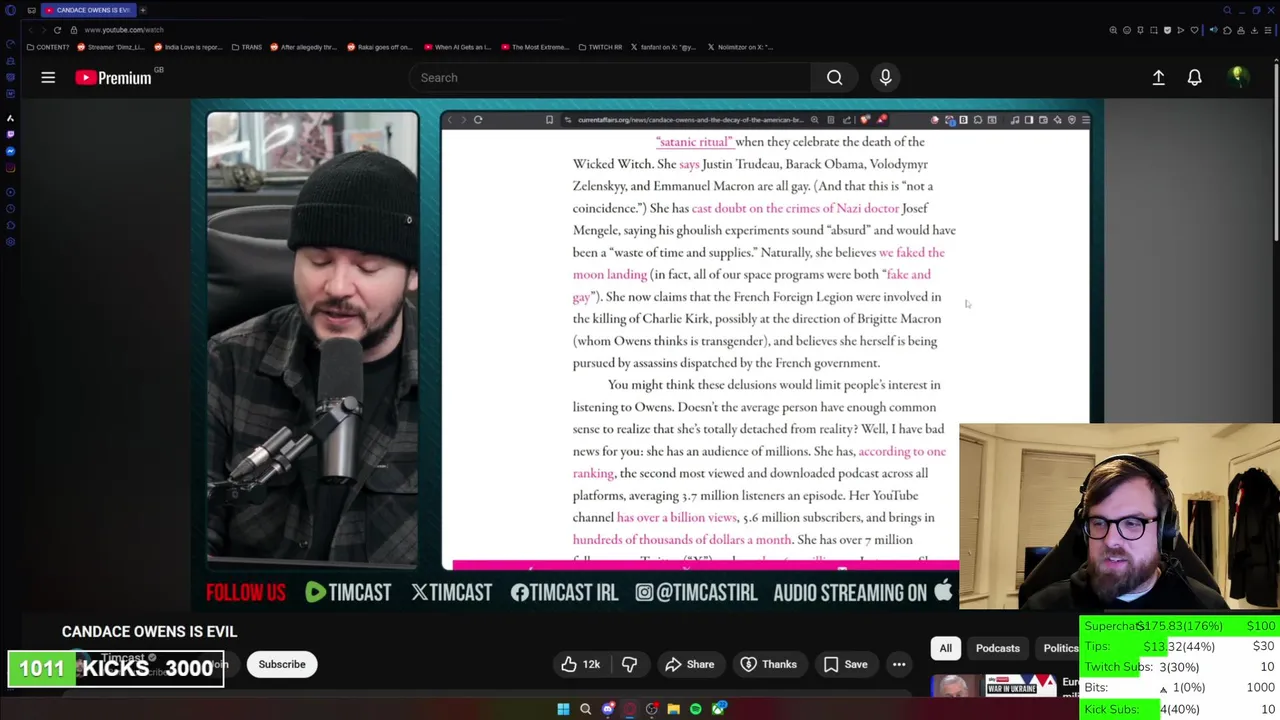This screenshot has height=720, width=1280.
Task: Click the 'has over a billion views' article link
Action: click(x=676, y=517)
